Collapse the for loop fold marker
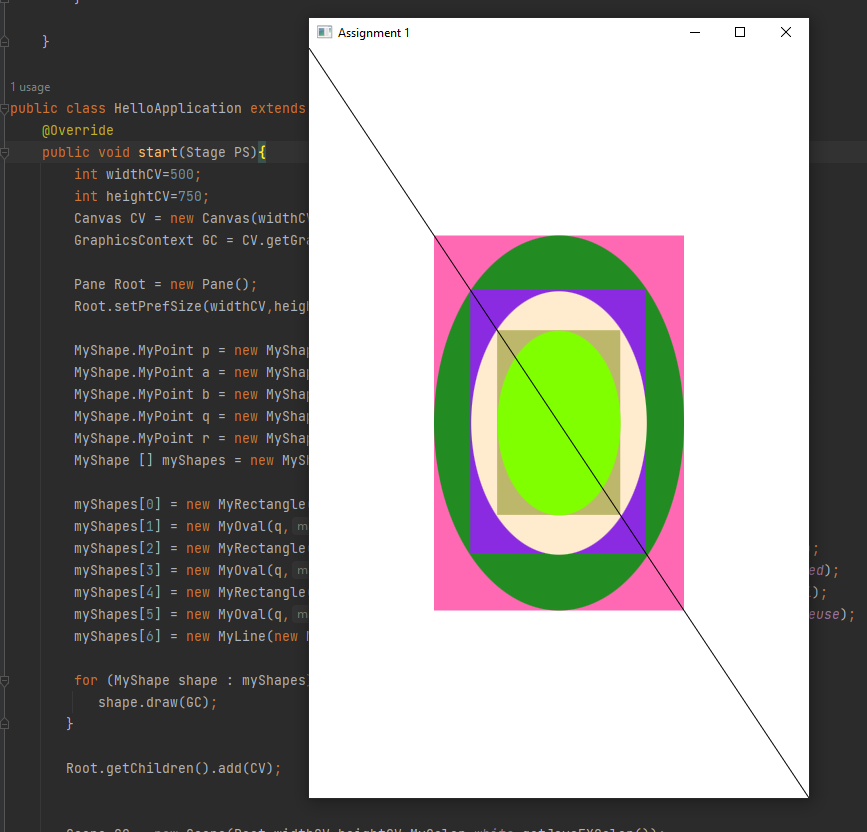 5,681
